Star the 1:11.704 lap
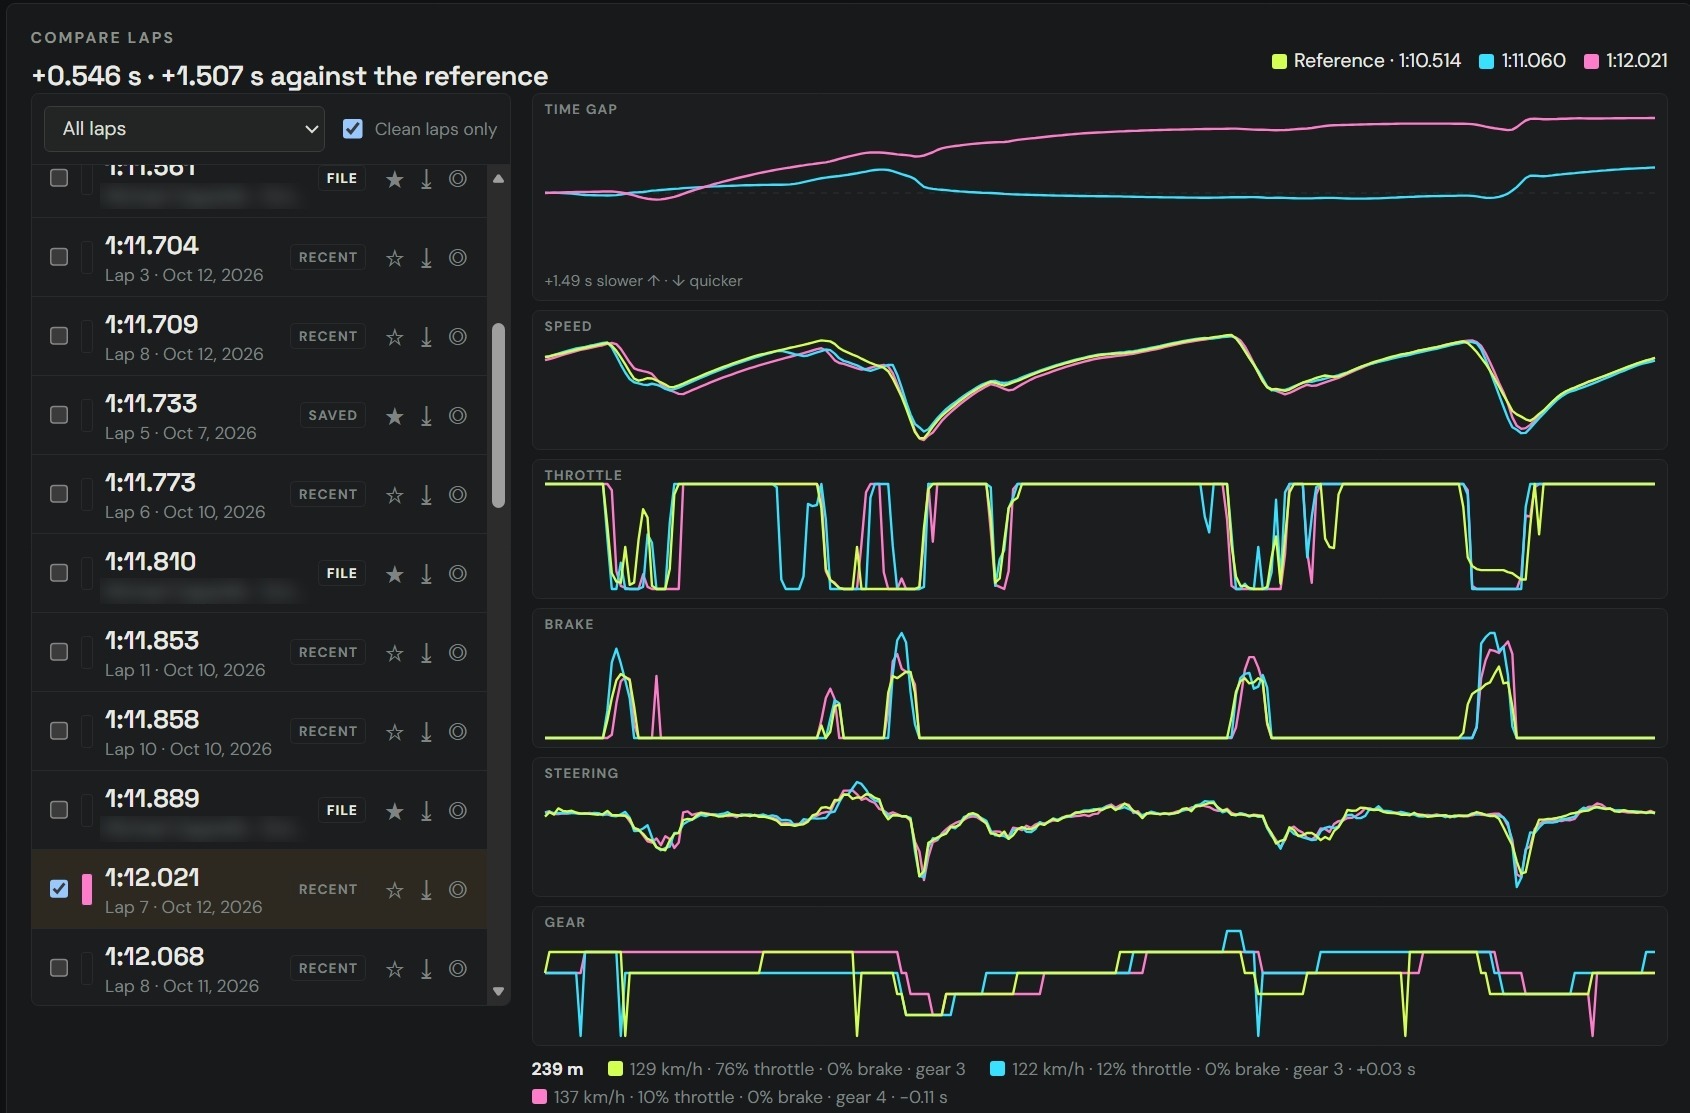The height and width of the screenshot is (1113, 1690). [395, 258]
